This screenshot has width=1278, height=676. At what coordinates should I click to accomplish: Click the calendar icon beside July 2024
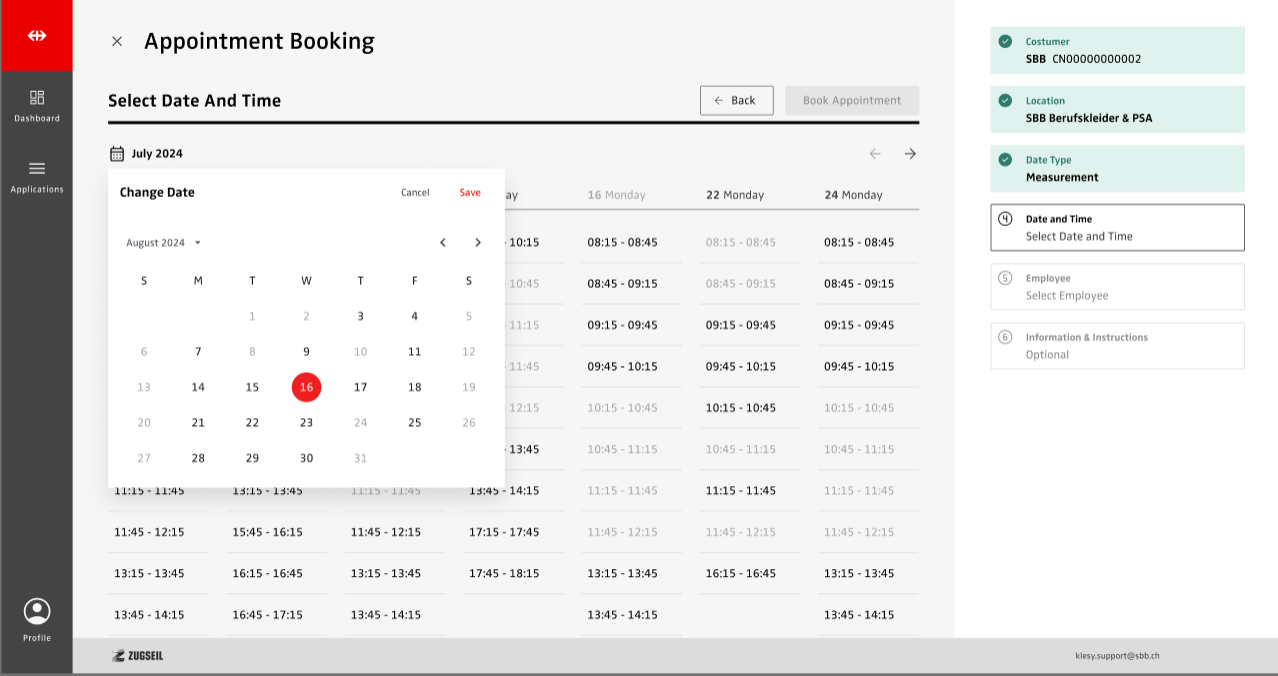(x=117, y=154)
